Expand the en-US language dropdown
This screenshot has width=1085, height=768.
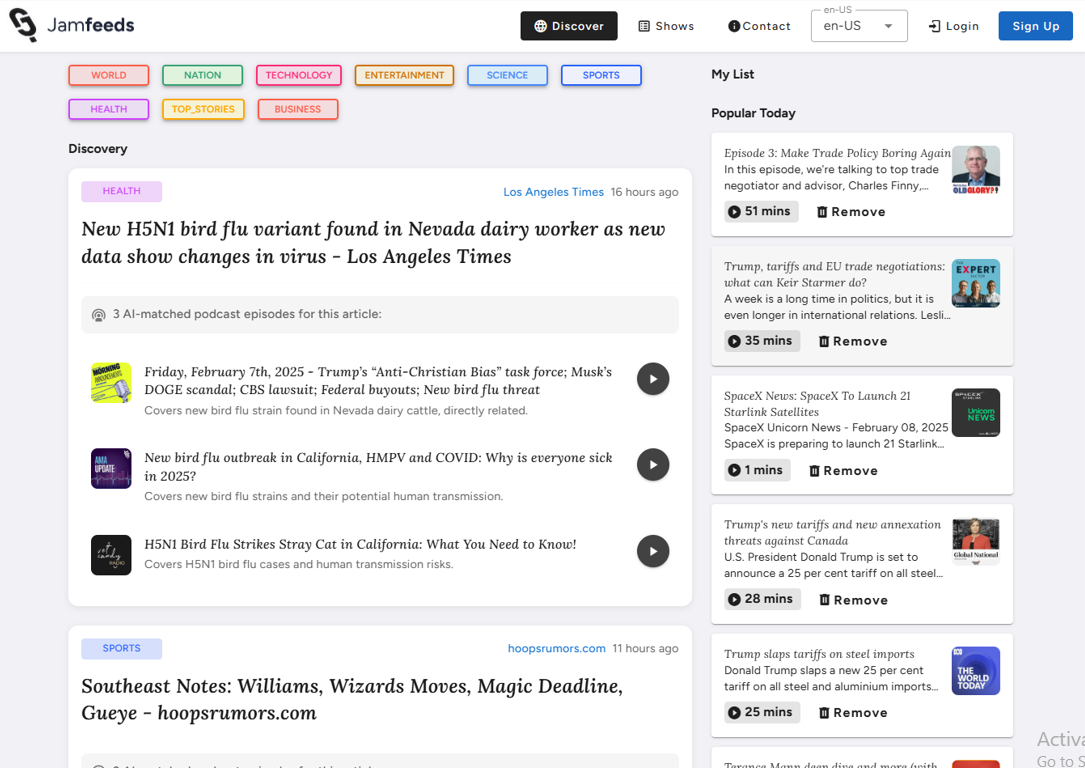[859, 26]
